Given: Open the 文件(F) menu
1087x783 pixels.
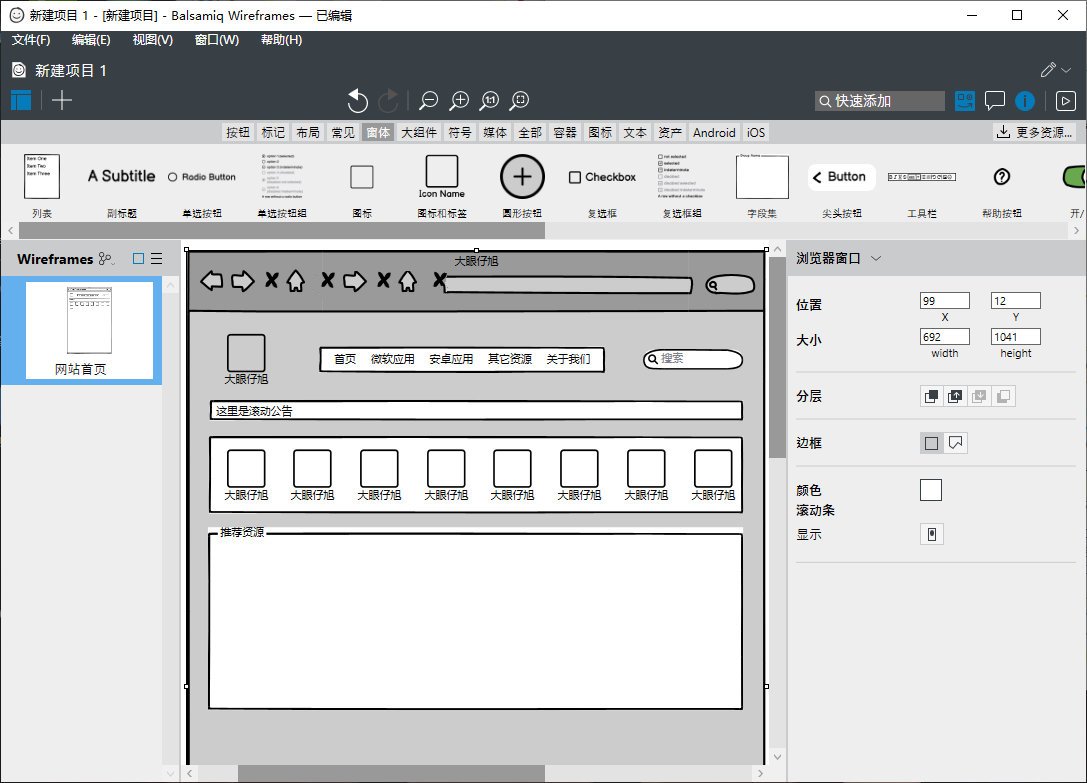Looking at the screenshot, I should pyautogui.click(x=31, y=40).
